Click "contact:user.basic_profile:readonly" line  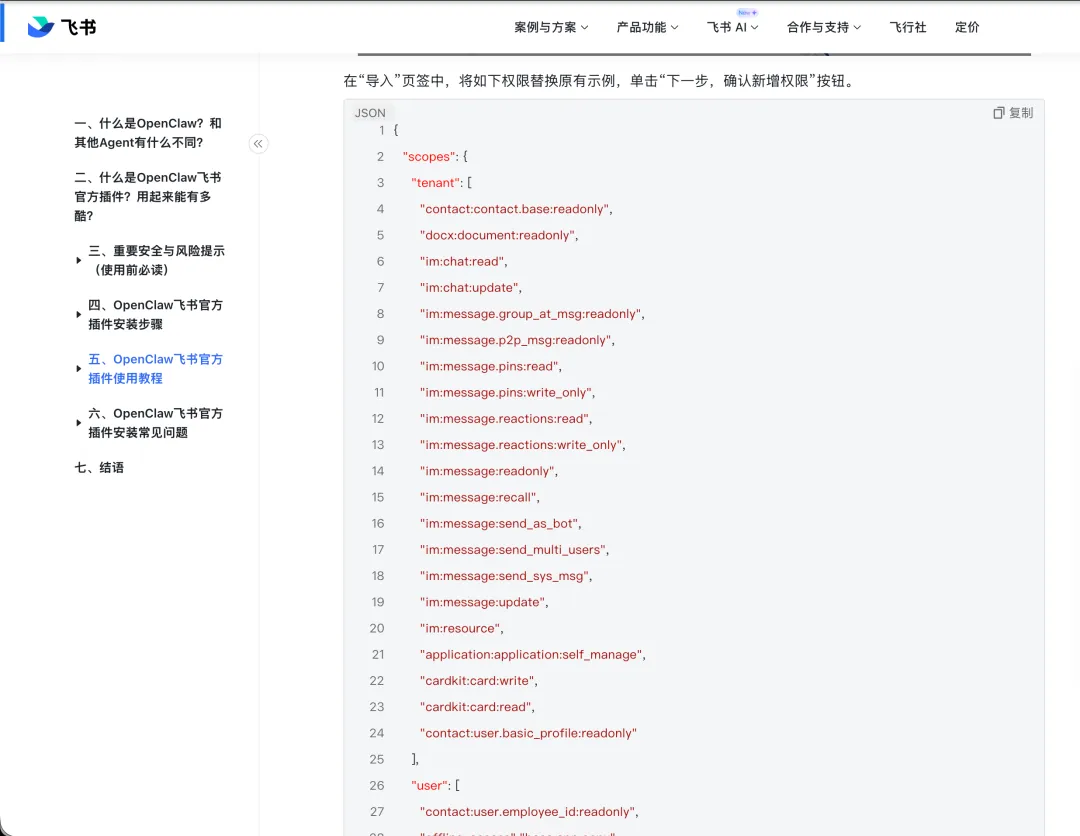(x=528, y=733)
